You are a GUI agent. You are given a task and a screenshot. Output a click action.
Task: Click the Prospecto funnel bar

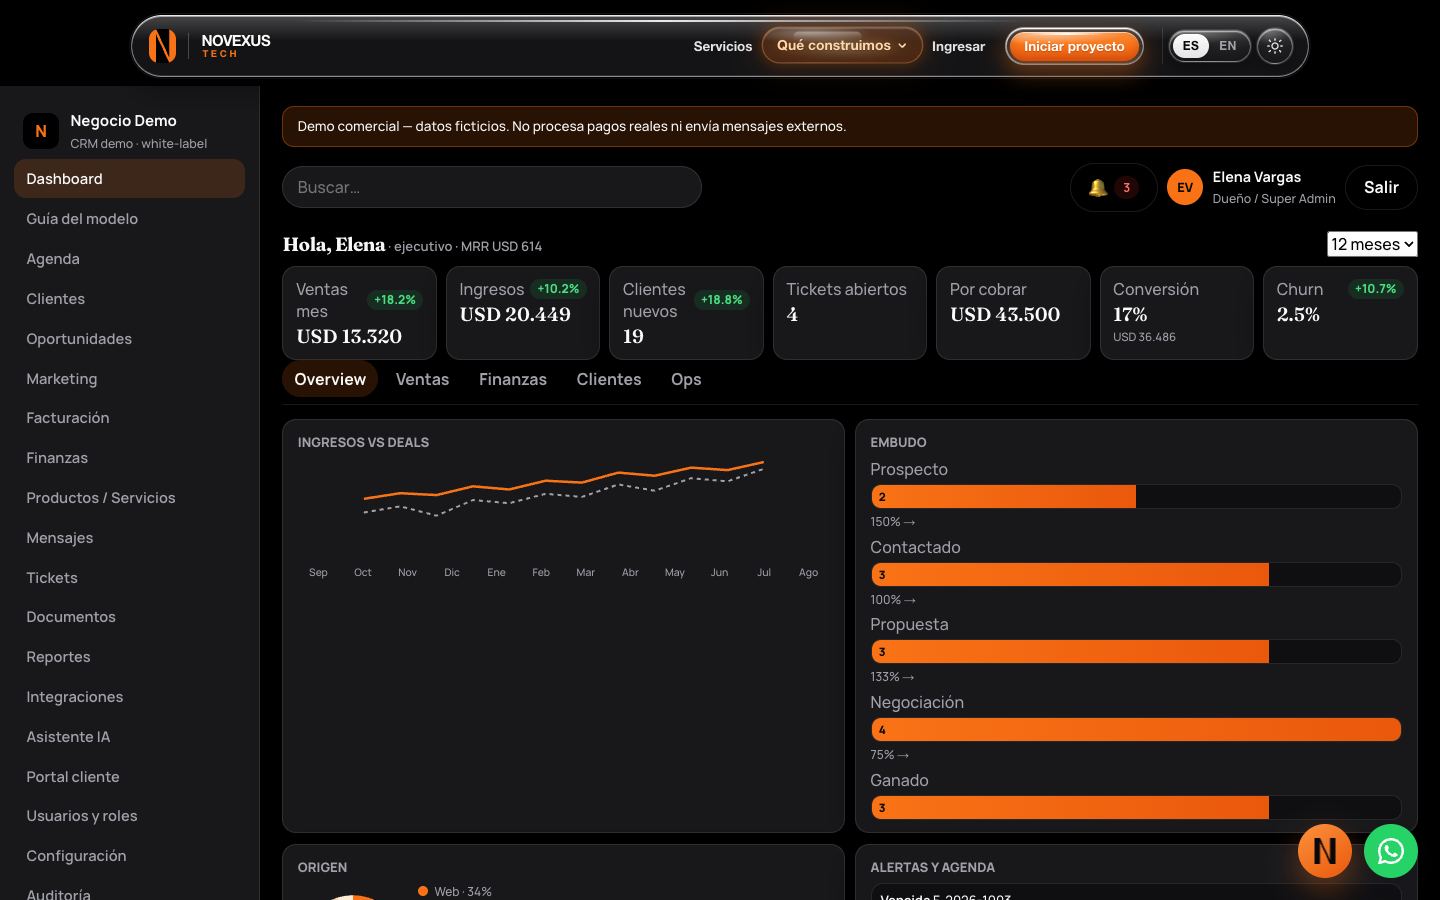tap(1135, 496)
